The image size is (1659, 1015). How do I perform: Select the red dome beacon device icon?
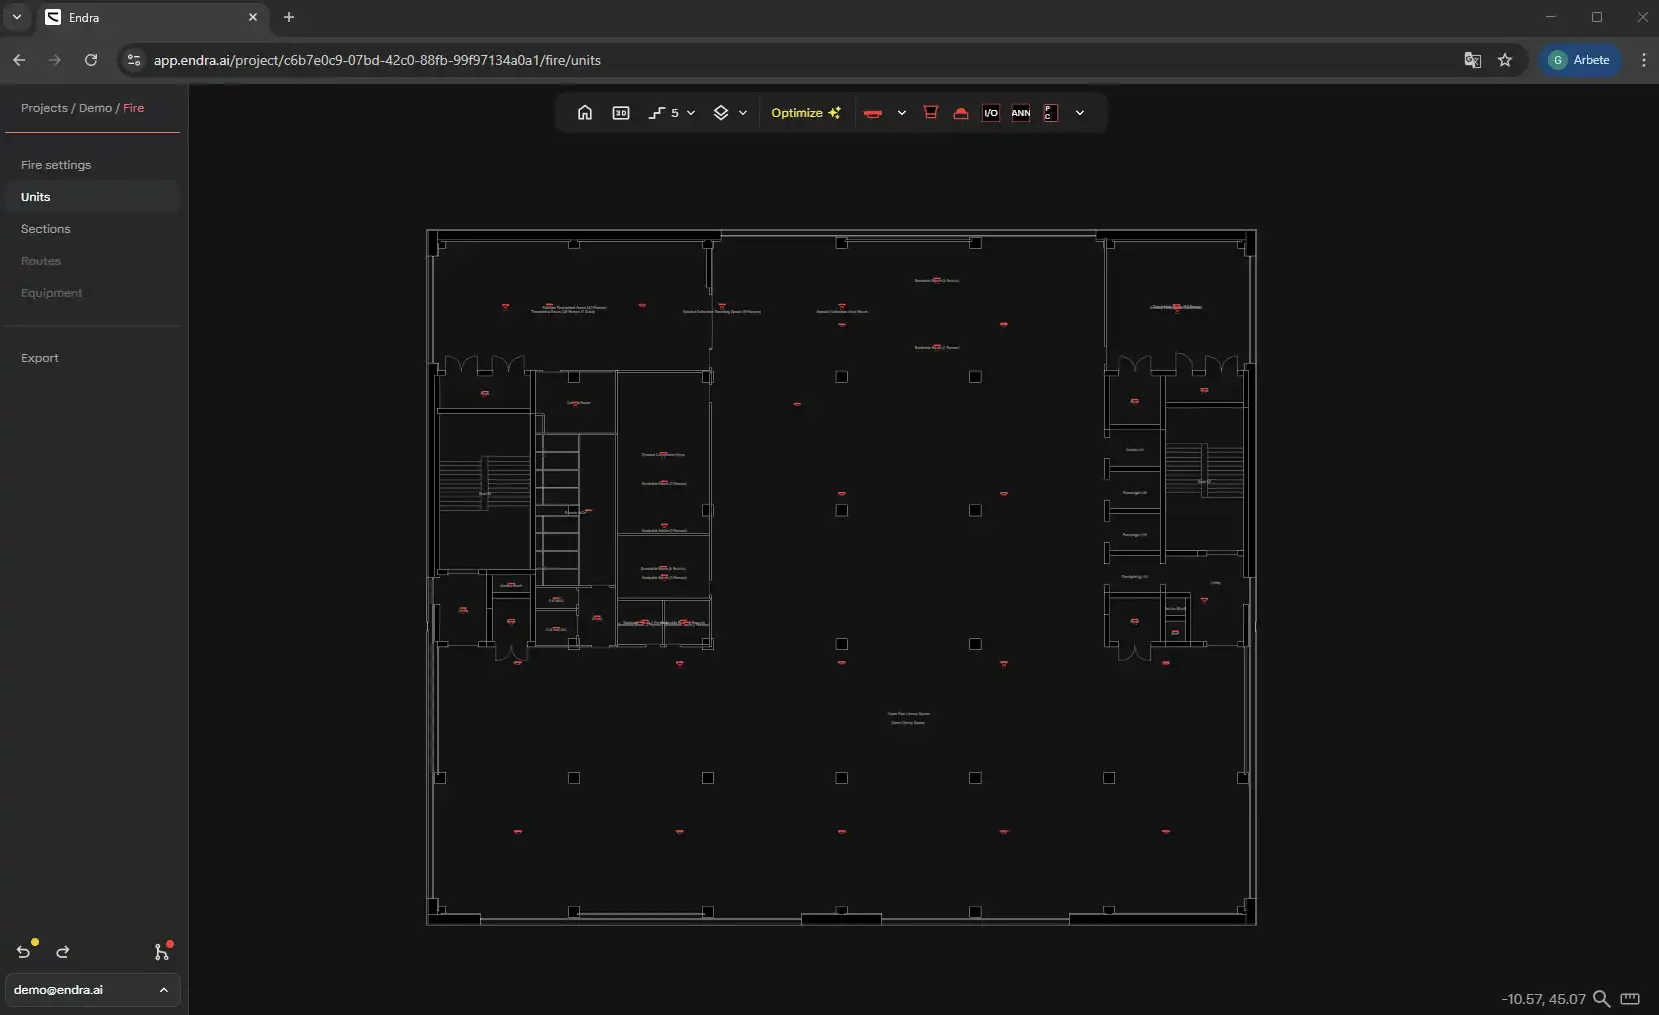point(961,113)
